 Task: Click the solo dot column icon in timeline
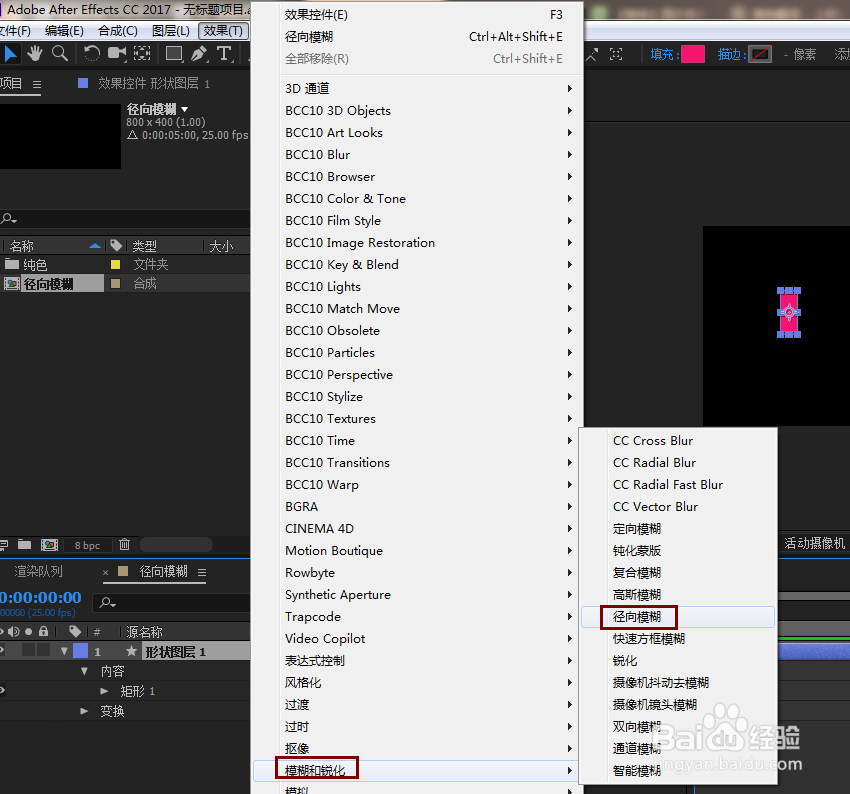tap(29, 631)
